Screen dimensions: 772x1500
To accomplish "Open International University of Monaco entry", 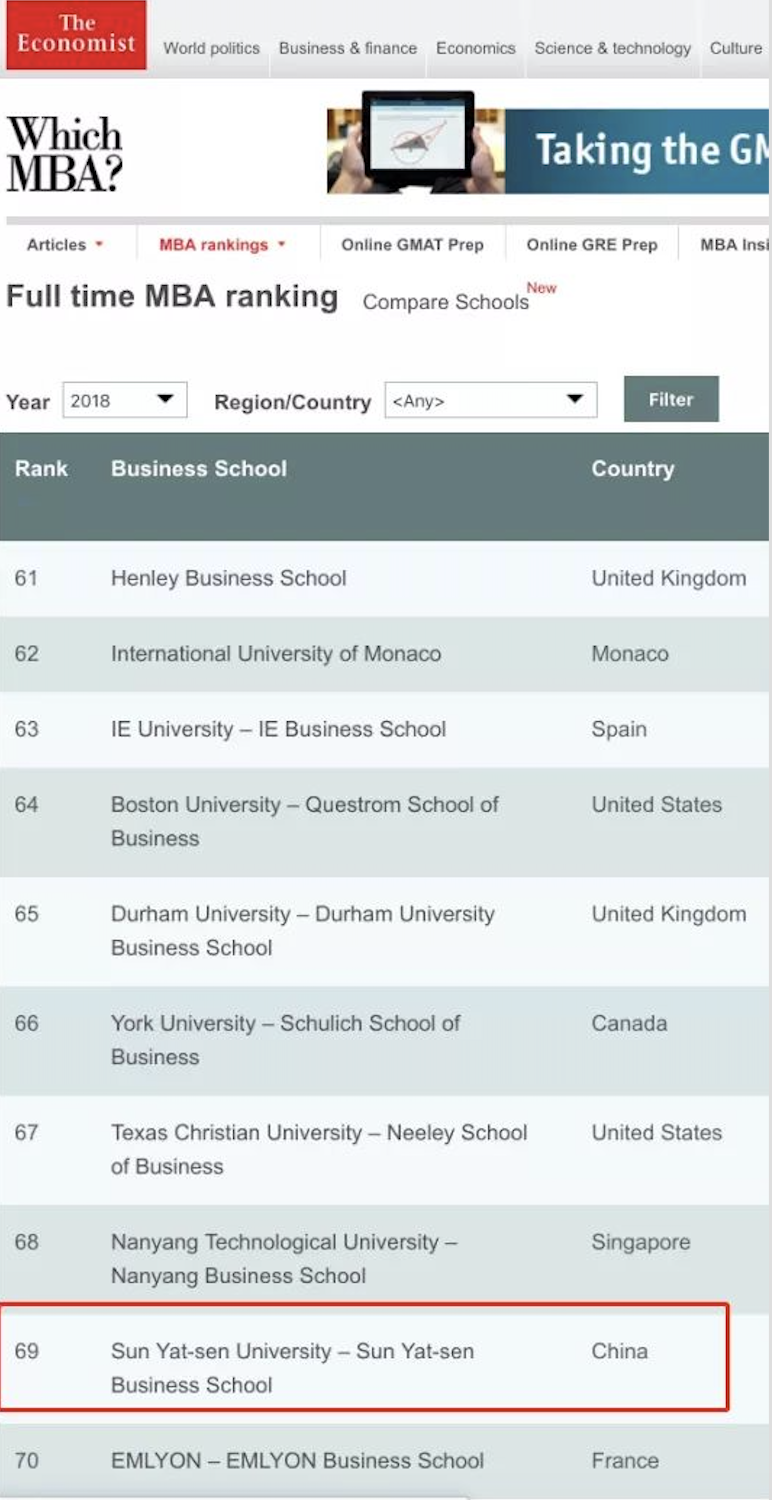I will [x=275, y=654].
